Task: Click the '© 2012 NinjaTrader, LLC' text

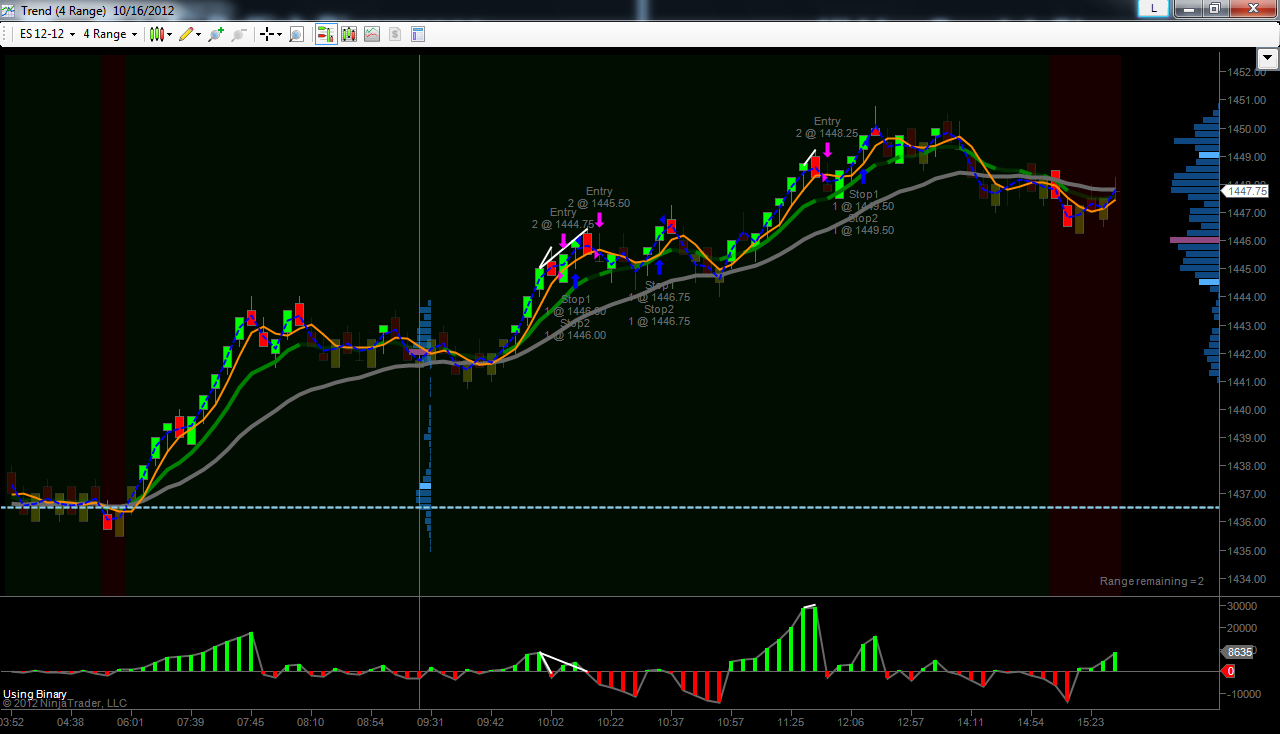Action: [64, 704]
